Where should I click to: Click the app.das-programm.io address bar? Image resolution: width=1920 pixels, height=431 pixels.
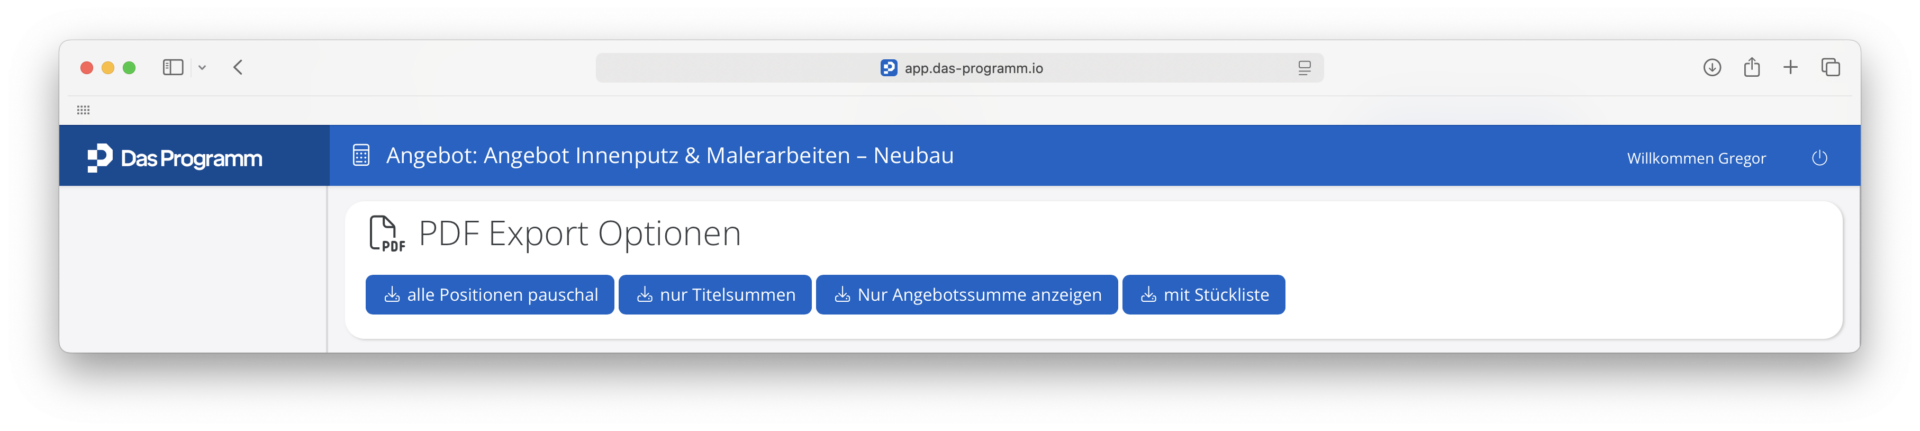tap(960, 68)
